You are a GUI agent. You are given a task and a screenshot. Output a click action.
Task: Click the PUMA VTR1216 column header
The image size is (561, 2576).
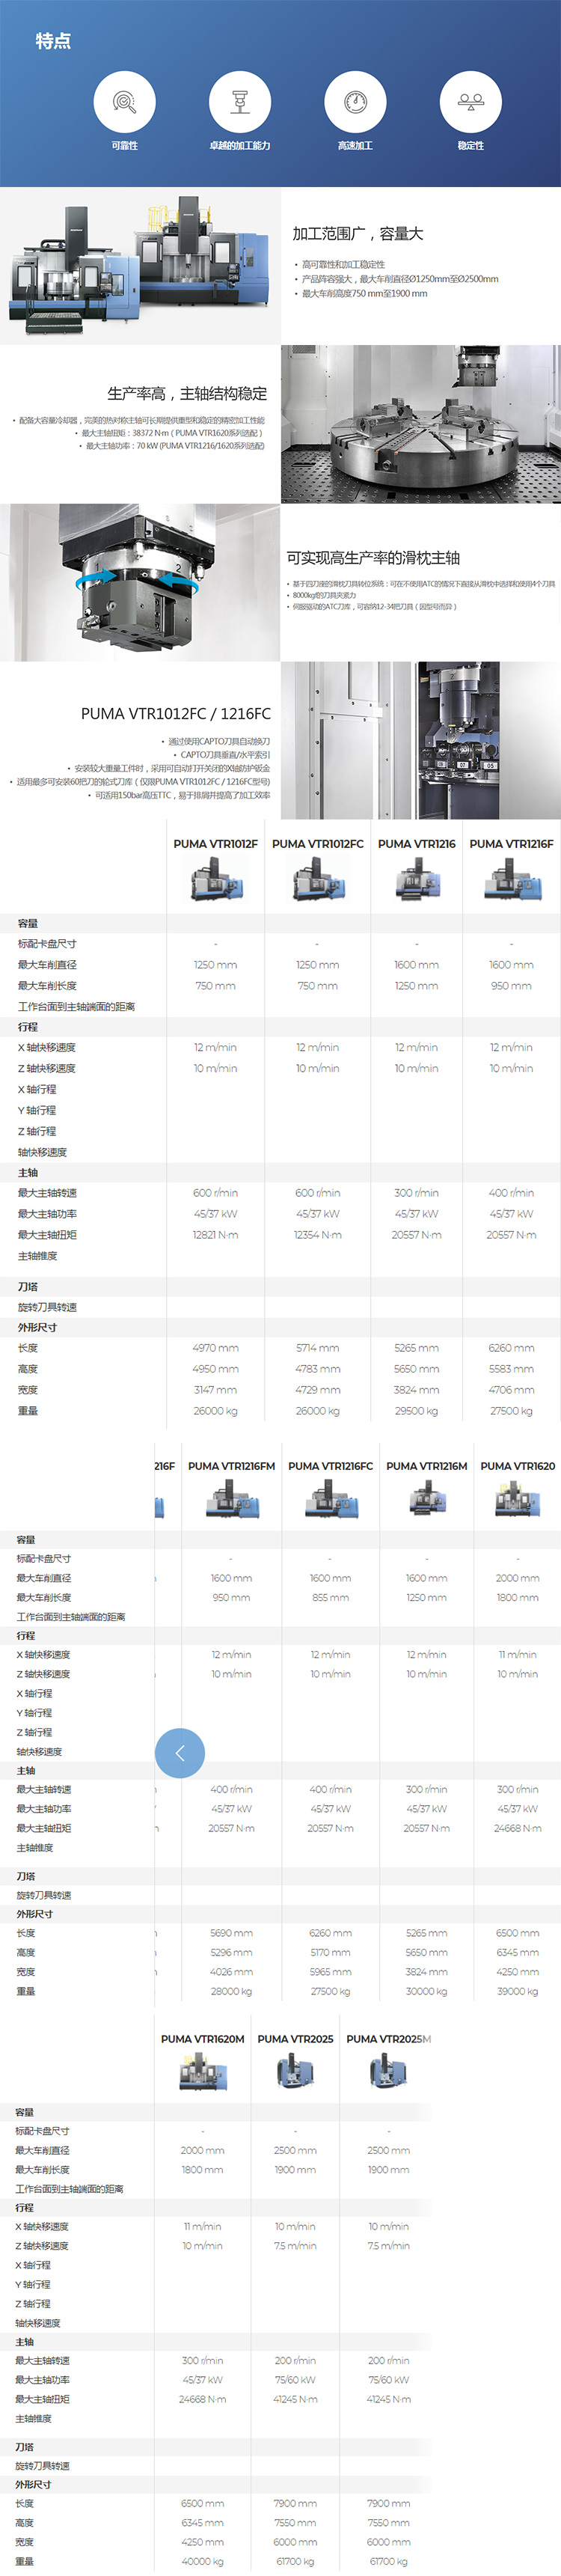tap(416, 844)
